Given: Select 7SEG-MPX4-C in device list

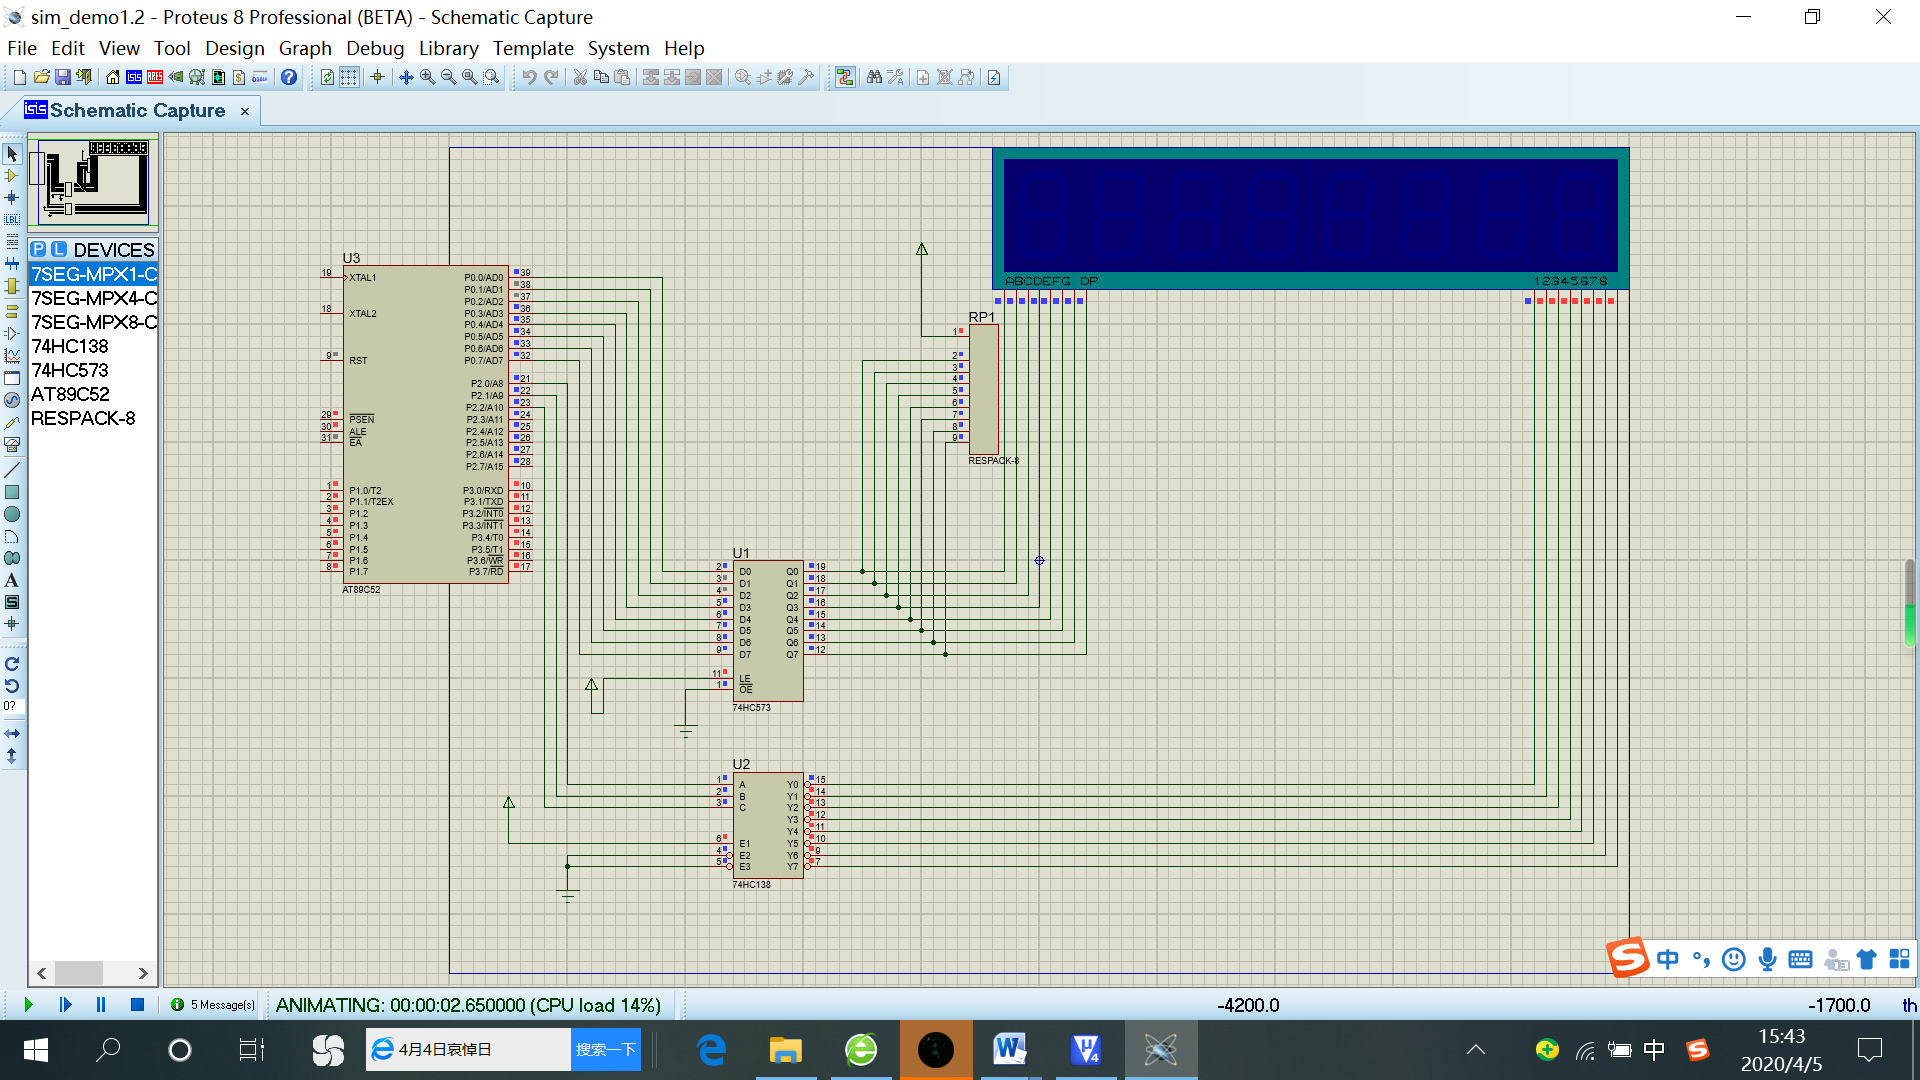Looking at the screenshot, I should click(x=93, y=298).
